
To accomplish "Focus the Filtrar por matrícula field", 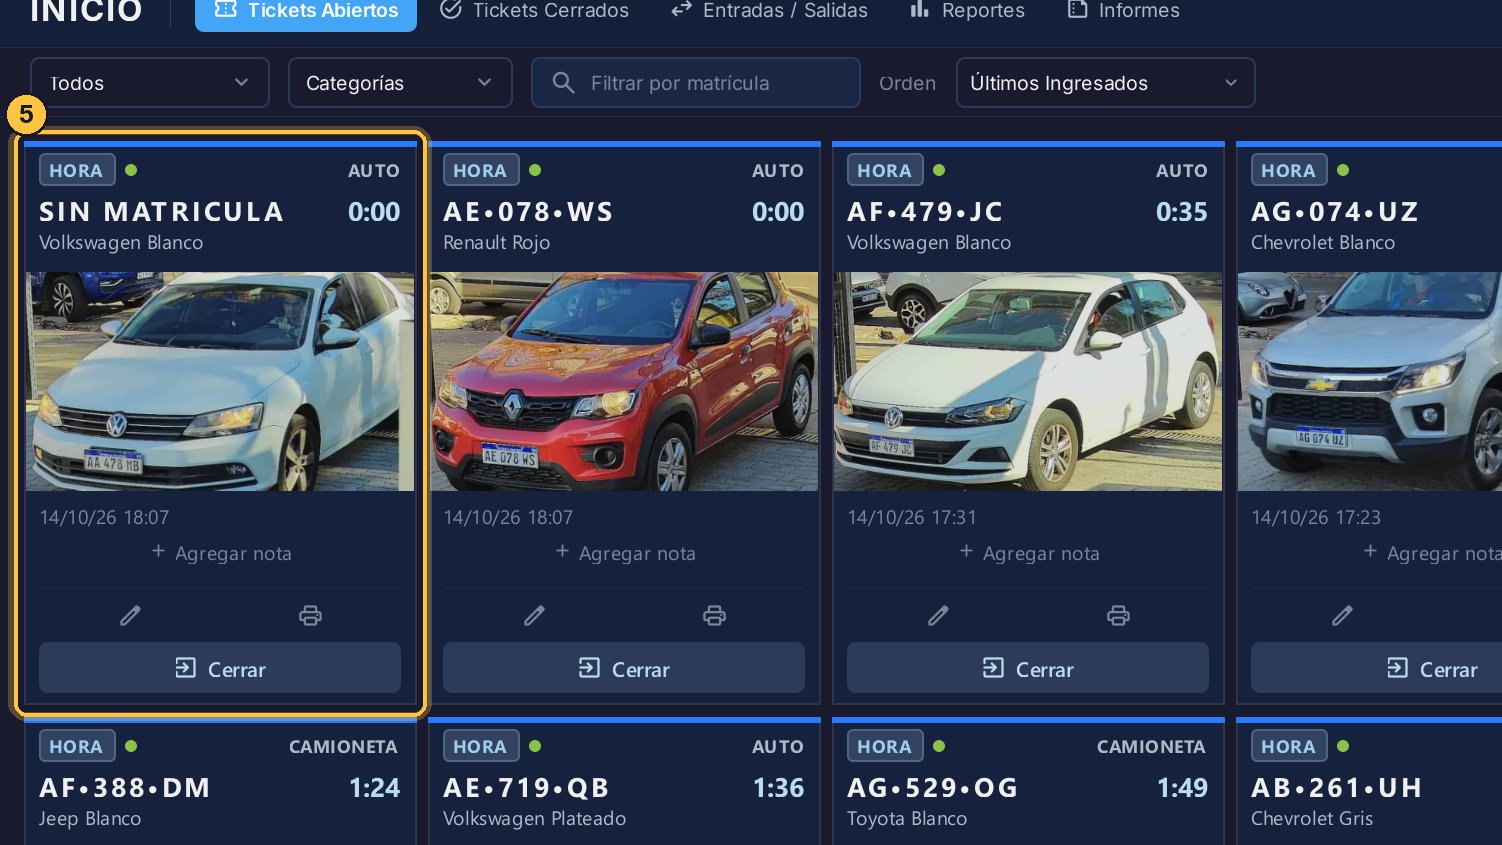I will tap(696, 83).
